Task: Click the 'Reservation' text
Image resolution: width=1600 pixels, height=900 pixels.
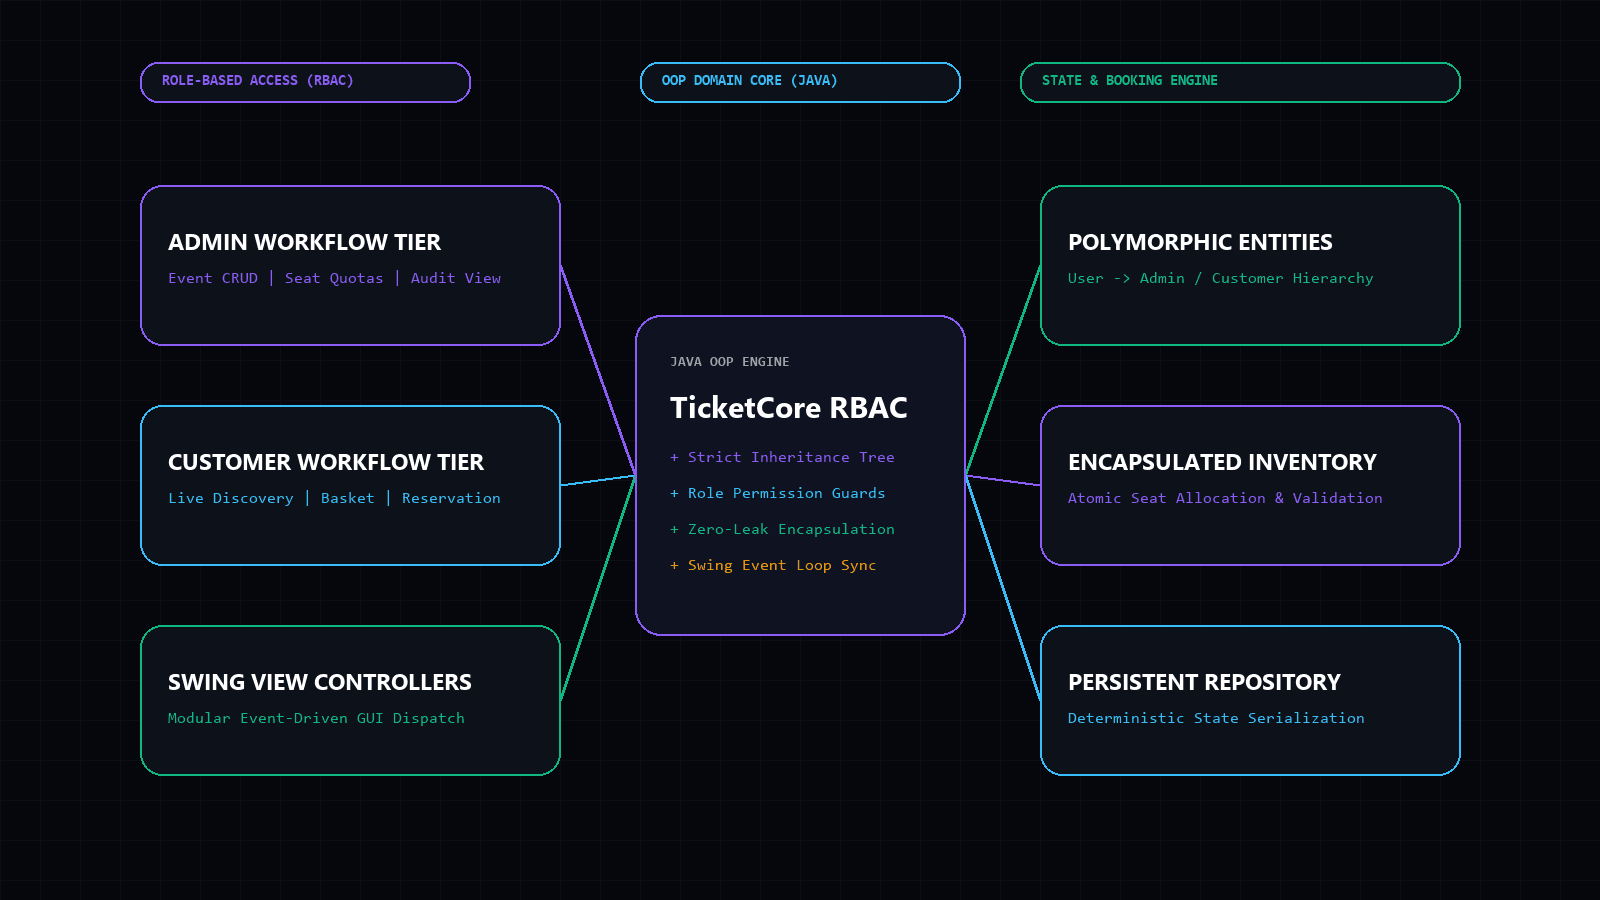Action: [x=451, y=498]
